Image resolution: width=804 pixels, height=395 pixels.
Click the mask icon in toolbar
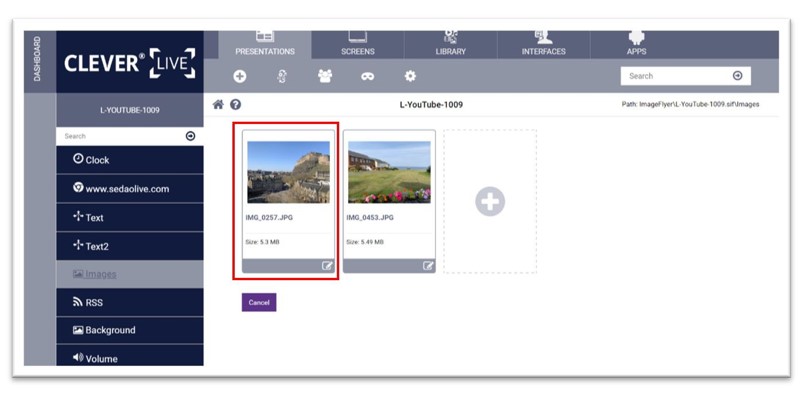(367, 76)
